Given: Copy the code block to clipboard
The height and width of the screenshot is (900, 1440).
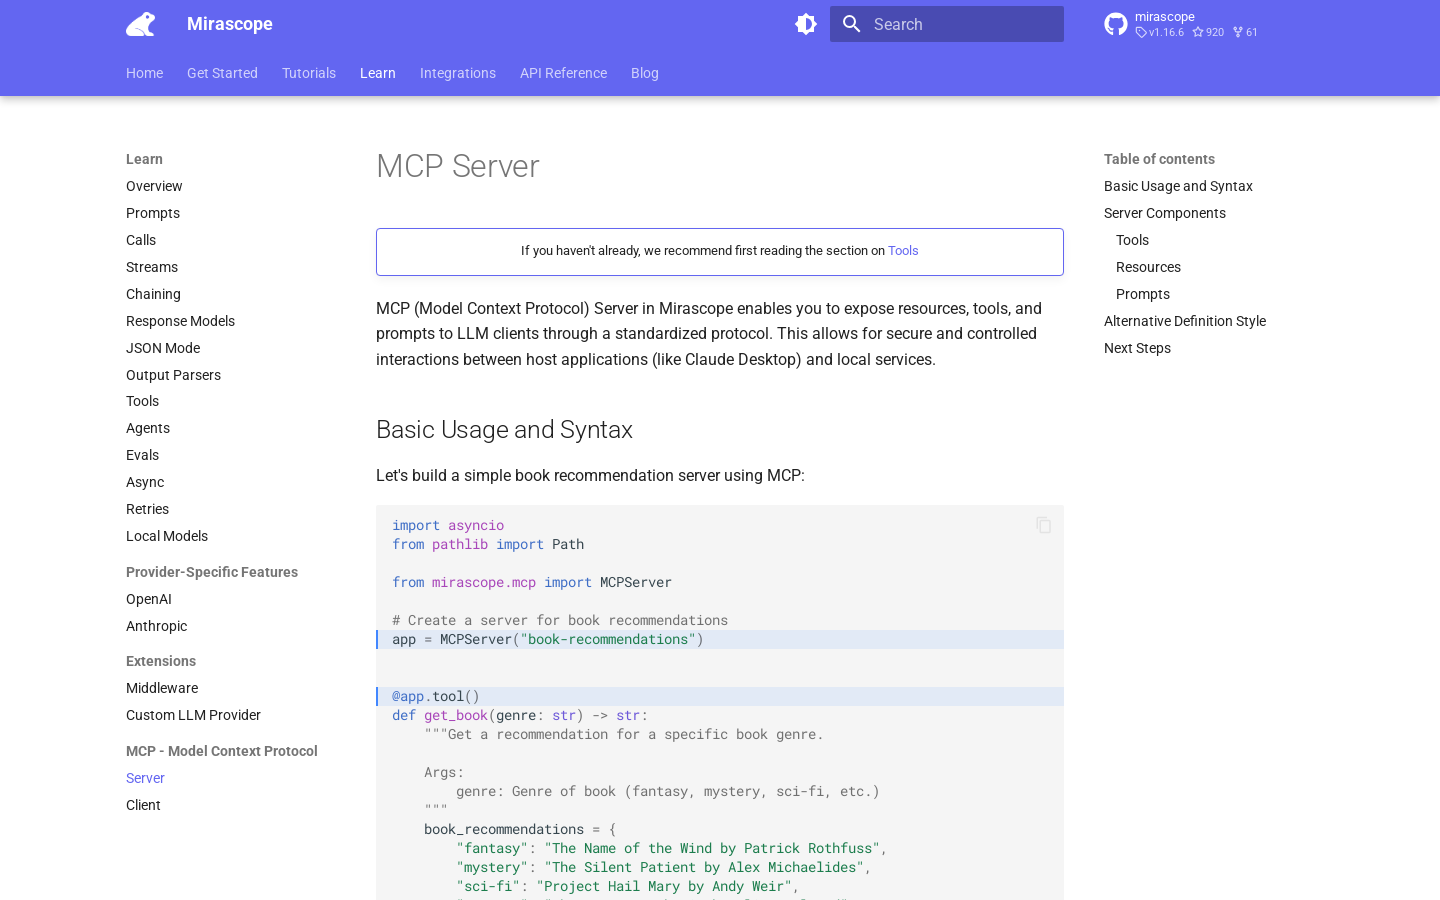Looking at the screenshot, I should click(x=1043, y=525).
